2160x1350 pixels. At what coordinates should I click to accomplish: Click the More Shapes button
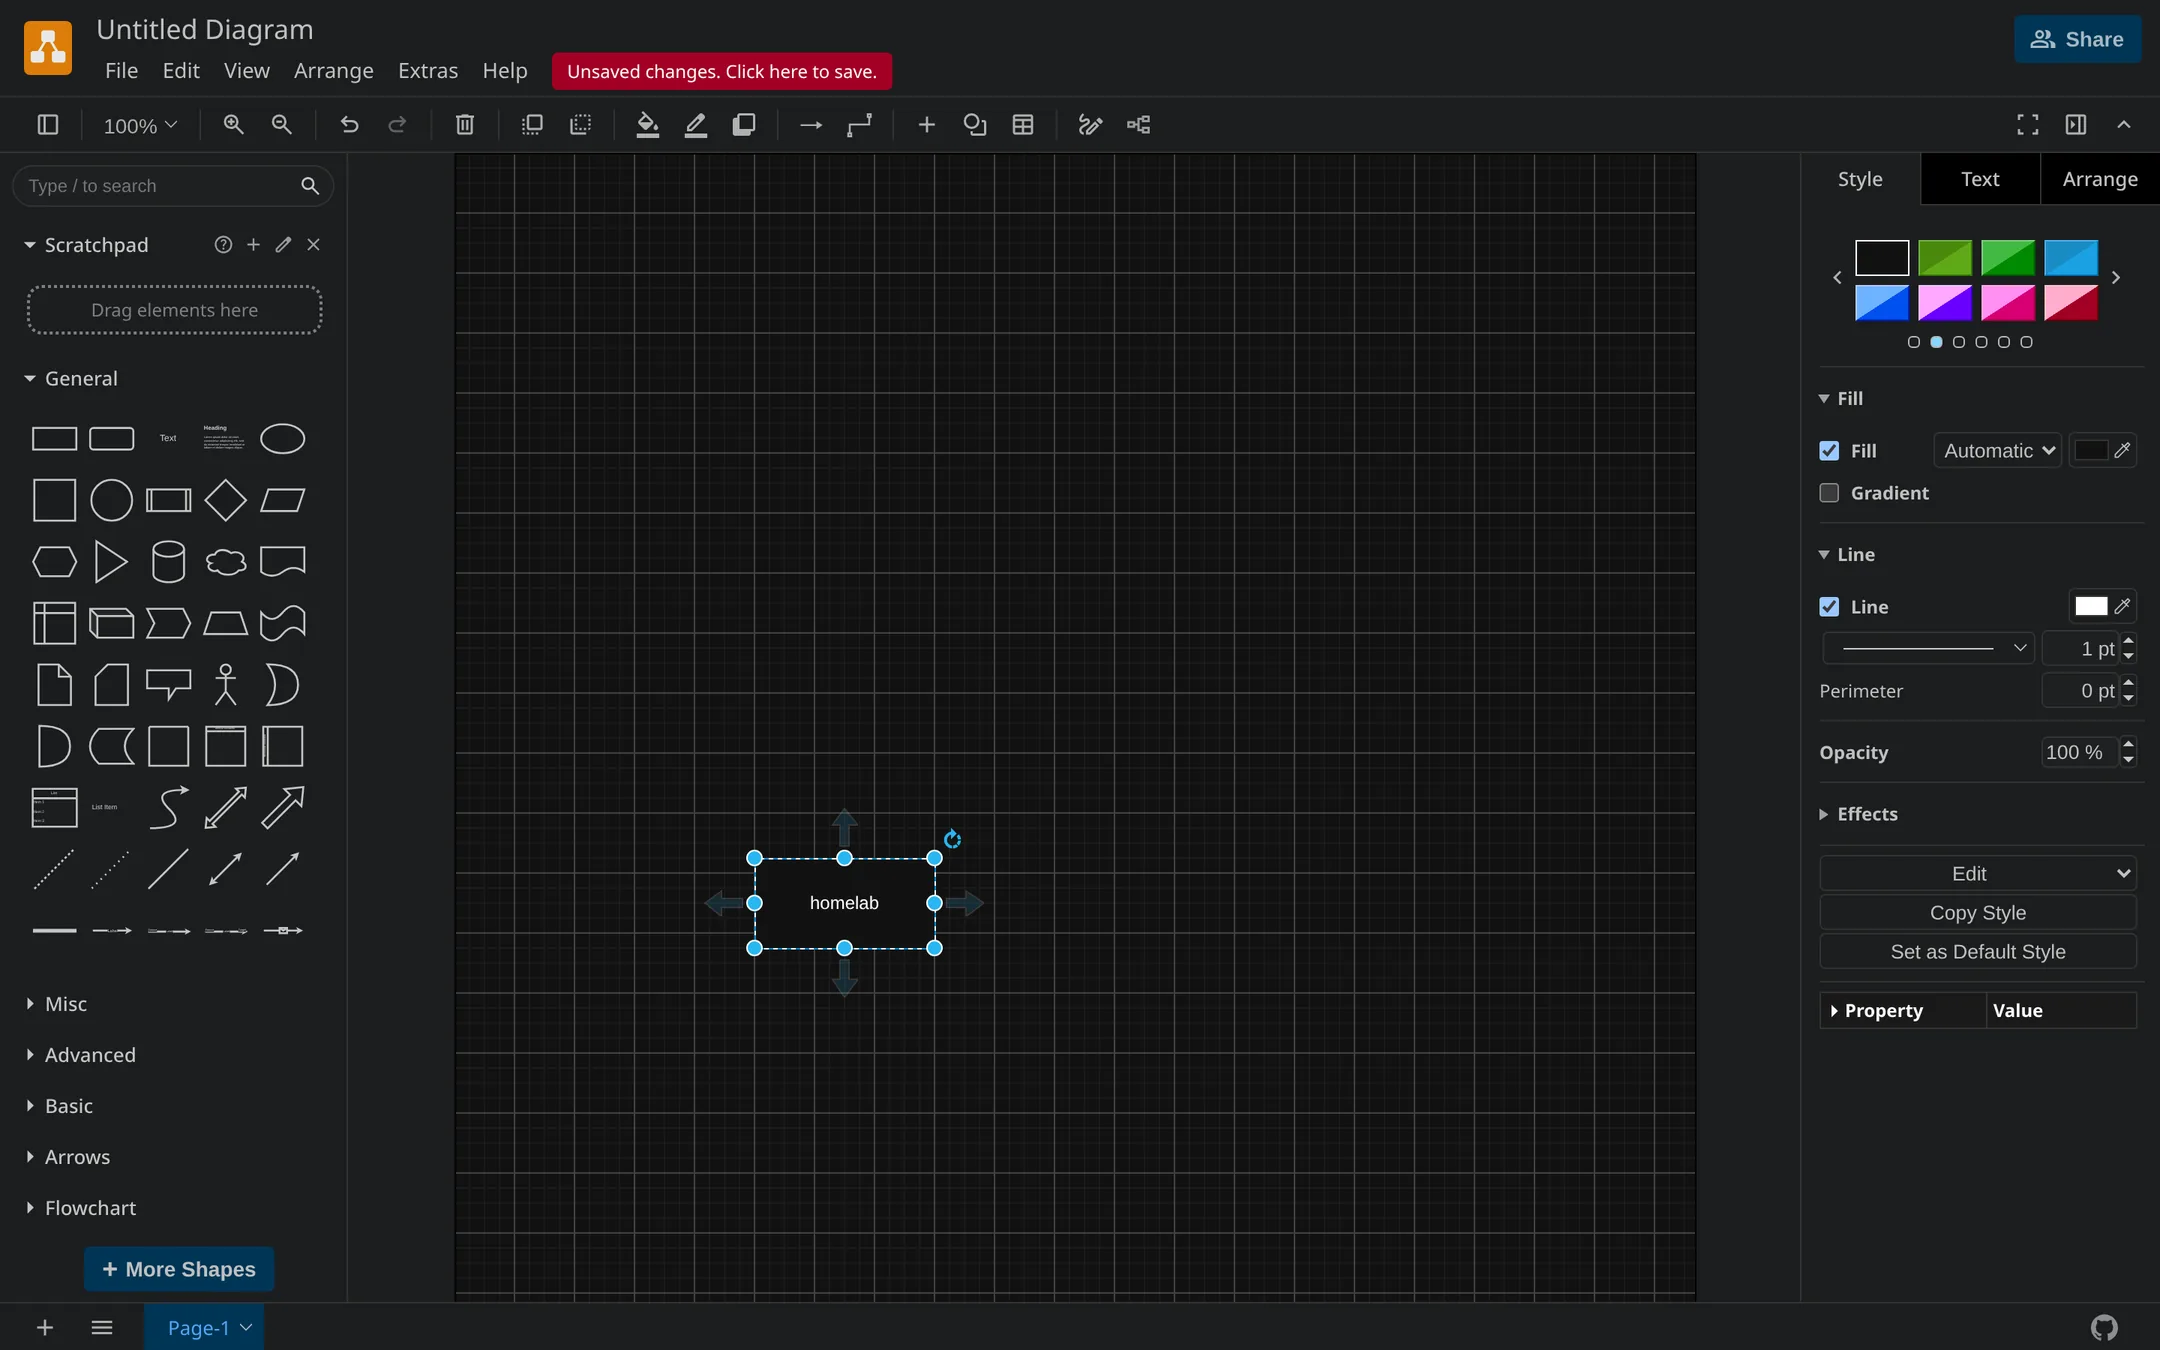tap(179, 1269)
